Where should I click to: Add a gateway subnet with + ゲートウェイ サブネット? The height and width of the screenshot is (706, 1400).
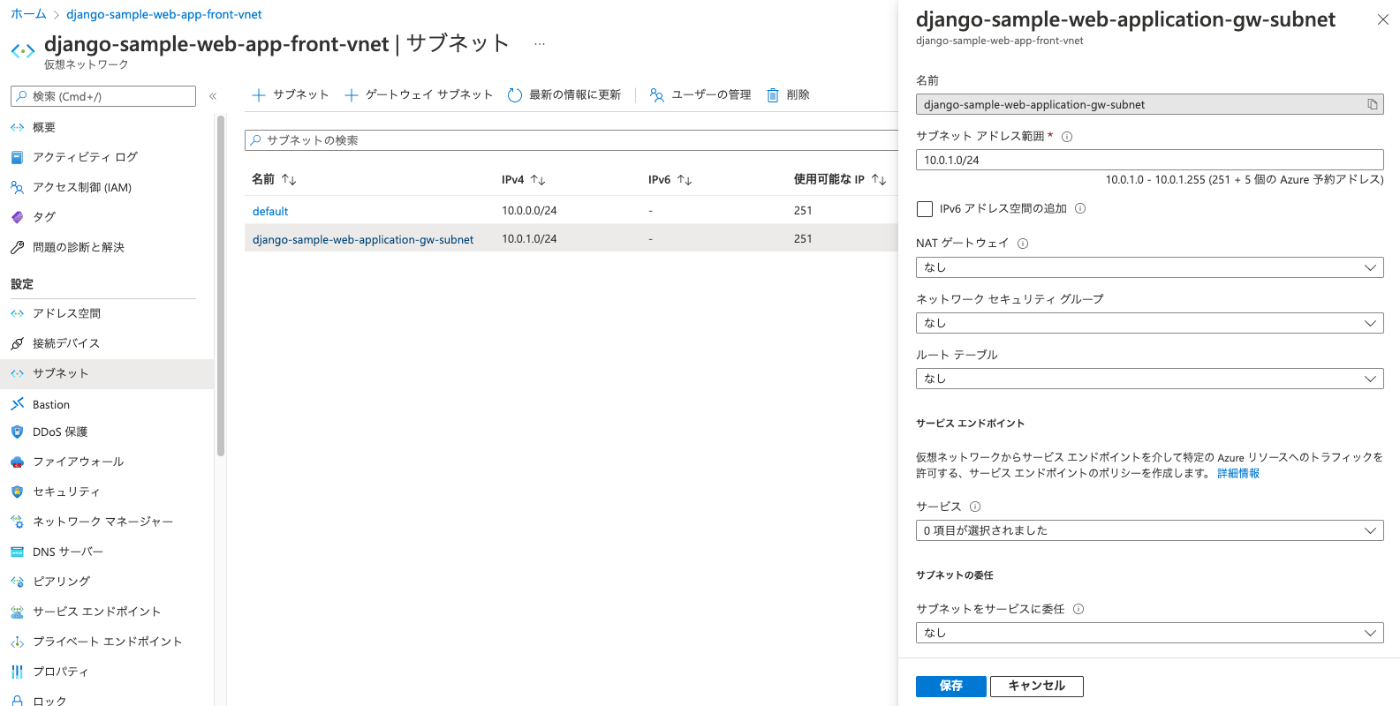(x=419, y=95)
